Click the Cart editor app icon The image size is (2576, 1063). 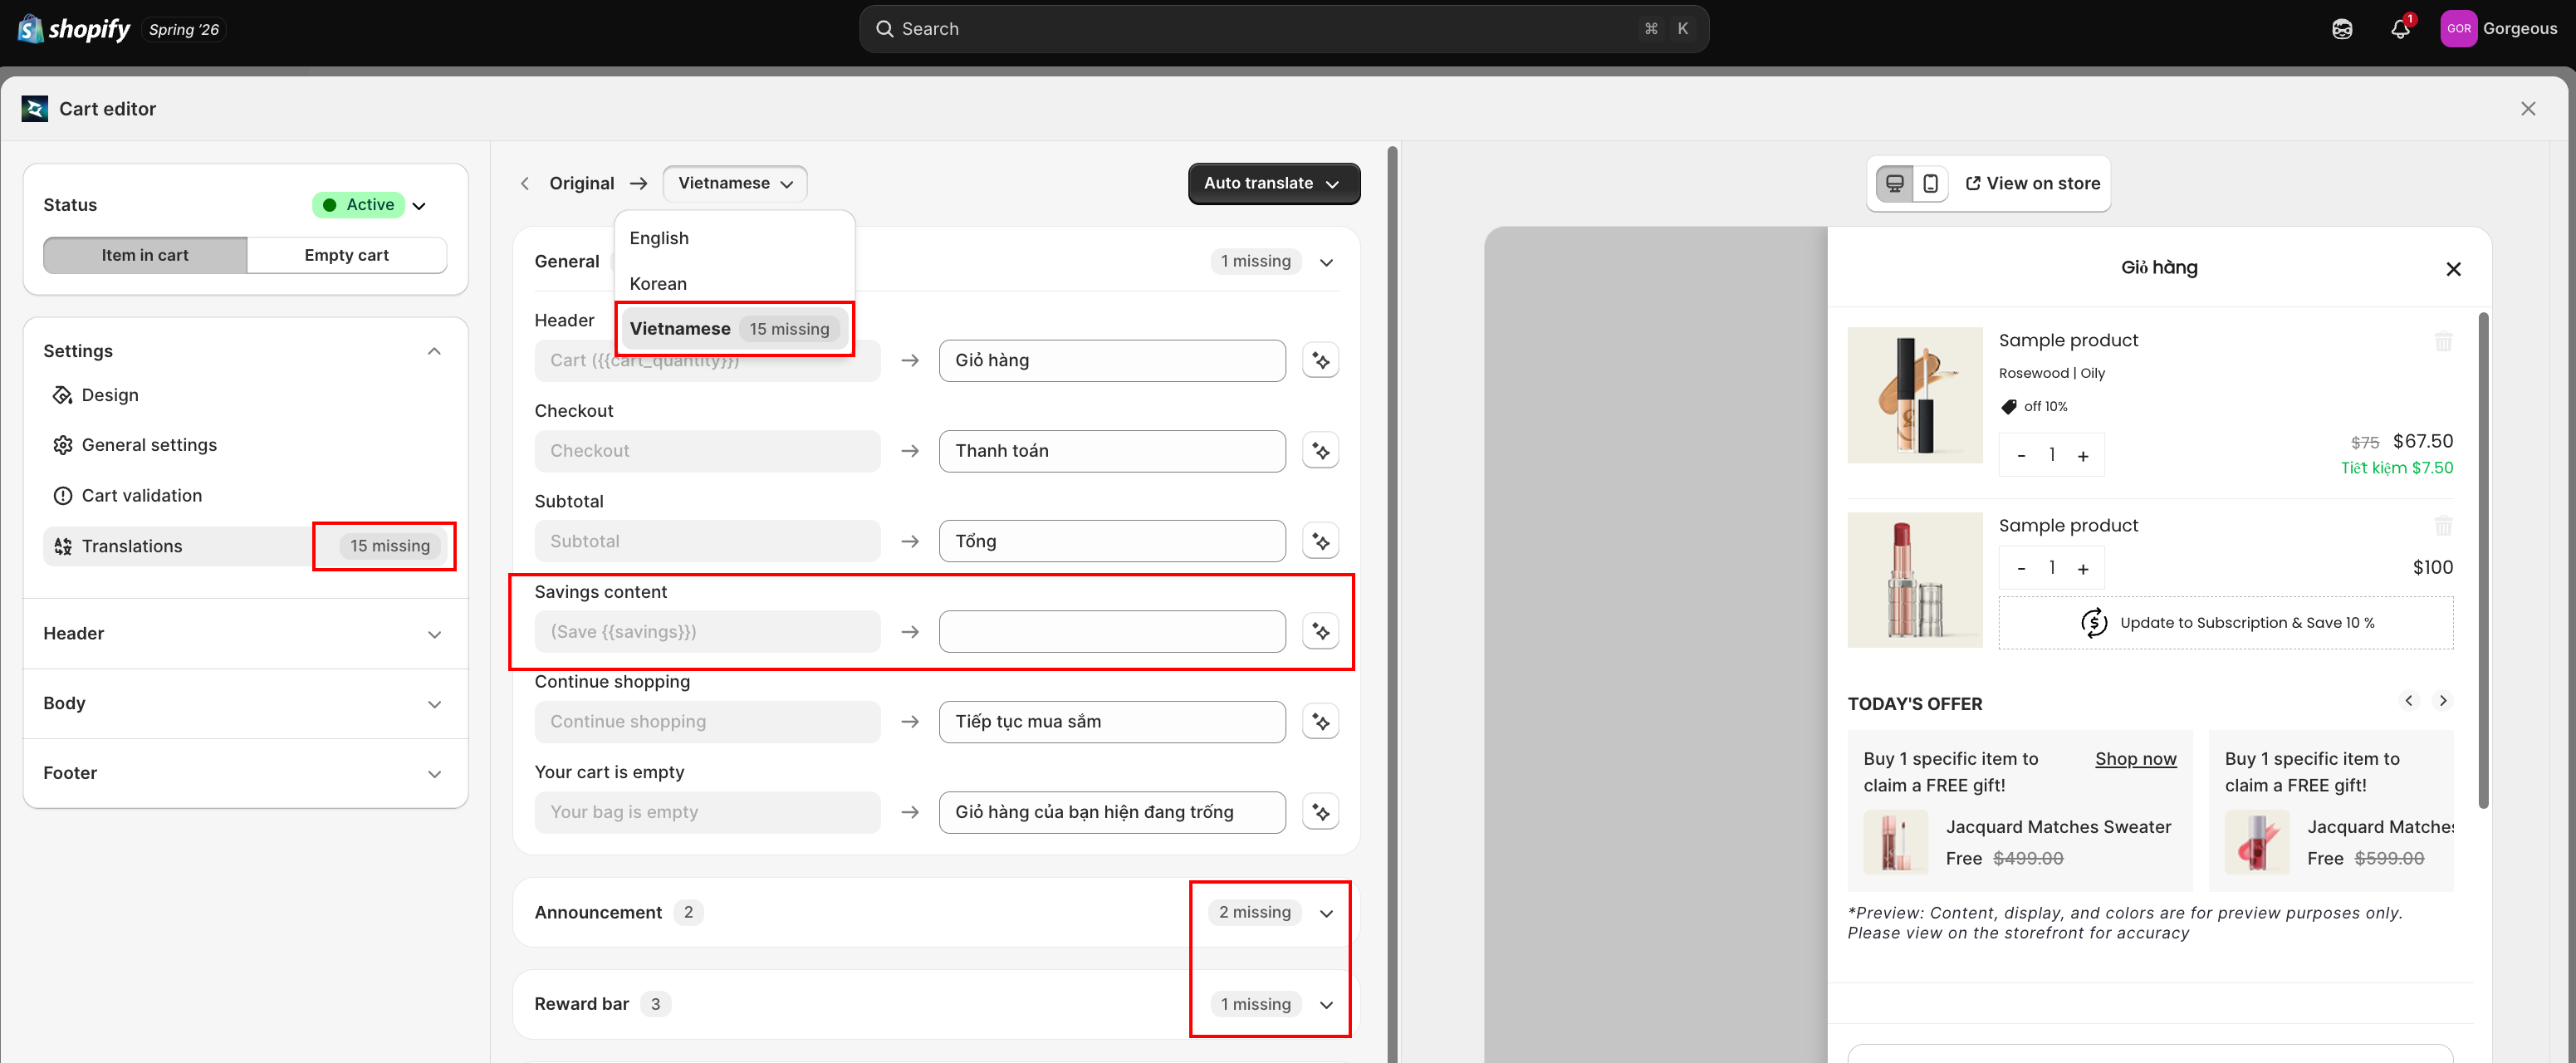tap(35, 109)
